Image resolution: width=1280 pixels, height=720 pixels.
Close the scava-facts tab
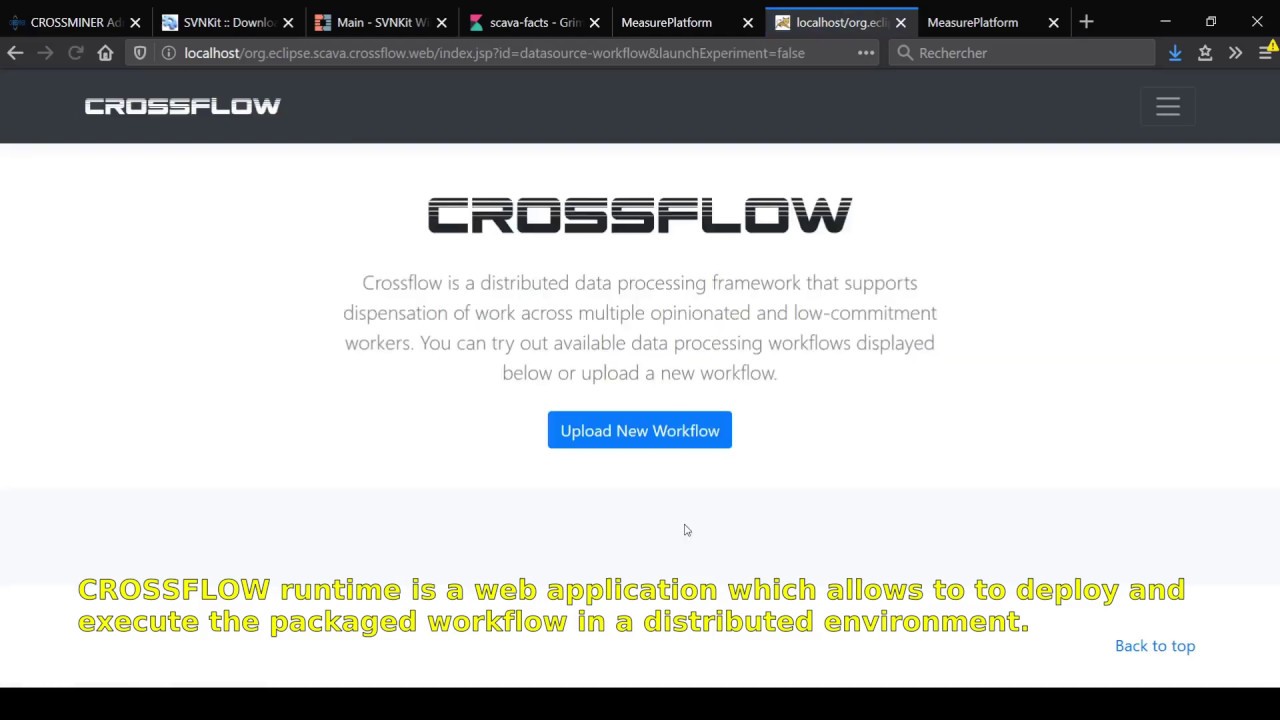click(x=594, y=22)
